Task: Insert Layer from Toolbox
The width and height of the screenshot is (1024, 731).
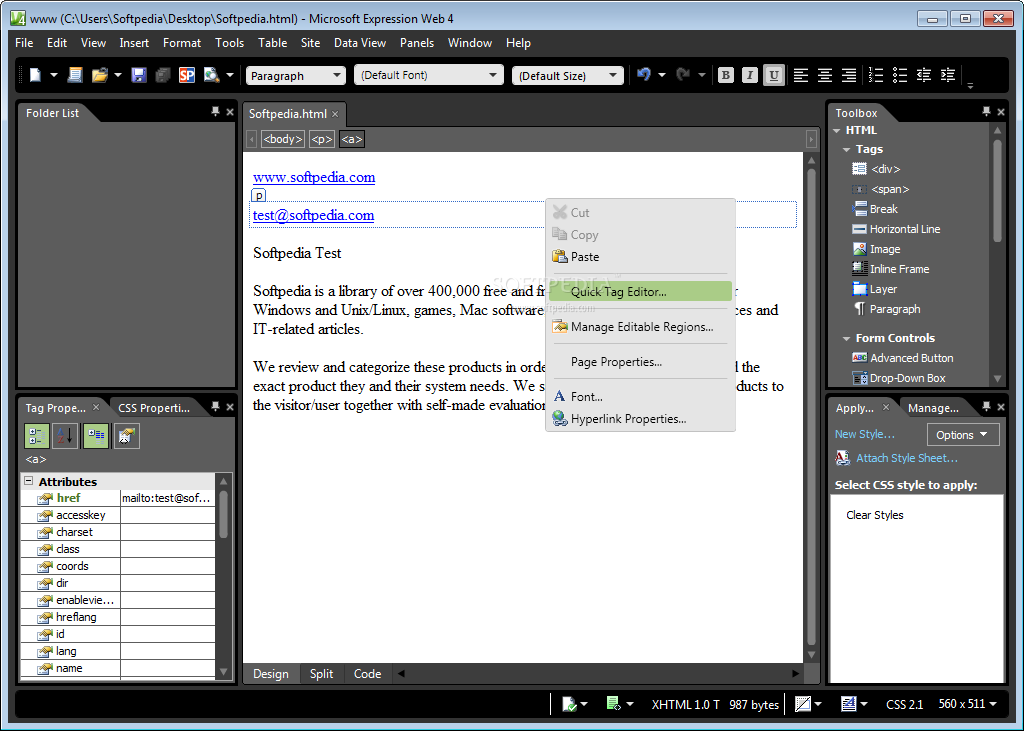Action: coord(875,289)
